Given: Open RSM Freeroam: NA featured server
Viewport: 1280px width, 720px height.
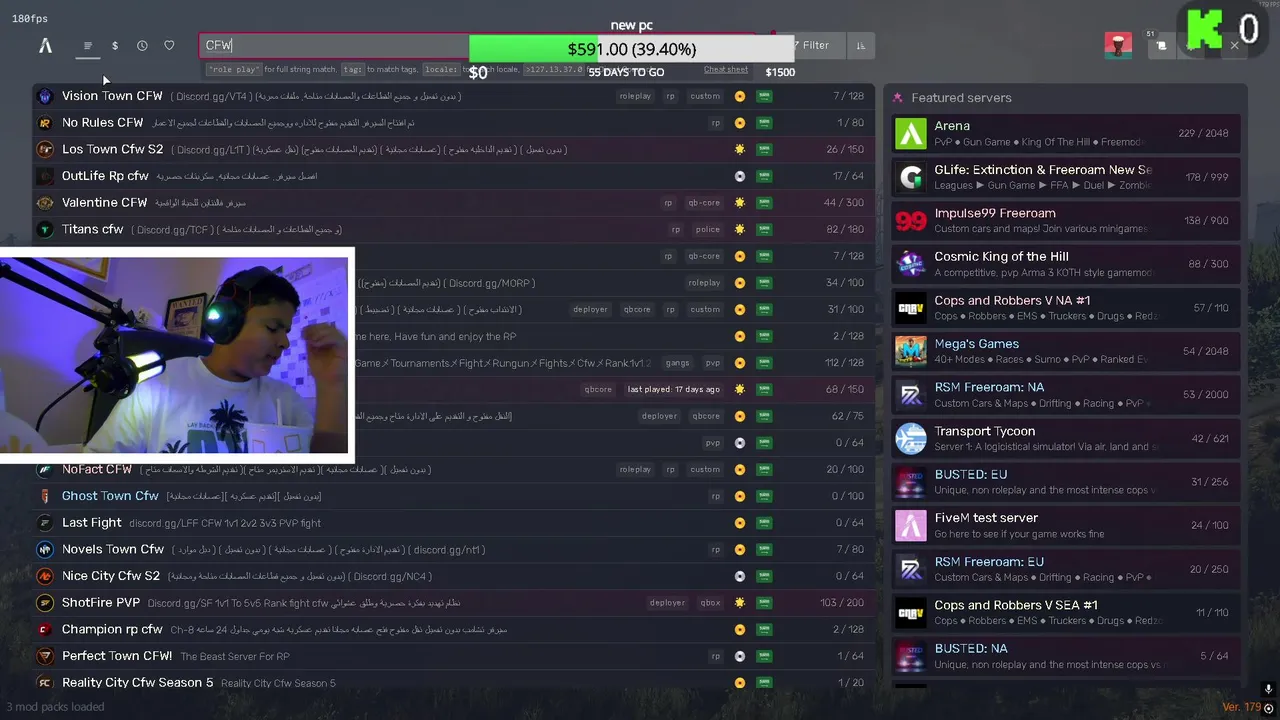Looking at the screenshot, I should [1066, 395].
